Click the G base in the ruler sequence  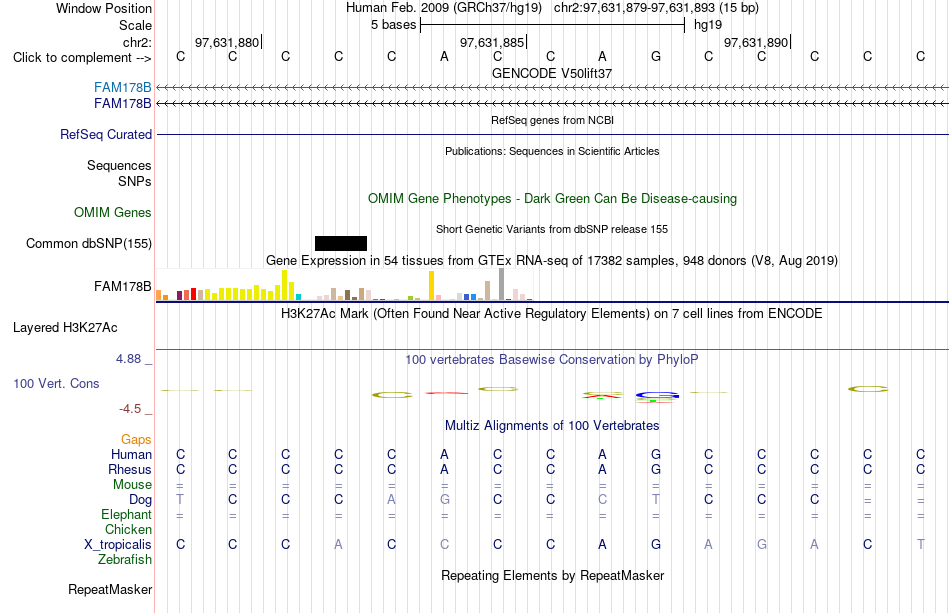tap(656, 57)
